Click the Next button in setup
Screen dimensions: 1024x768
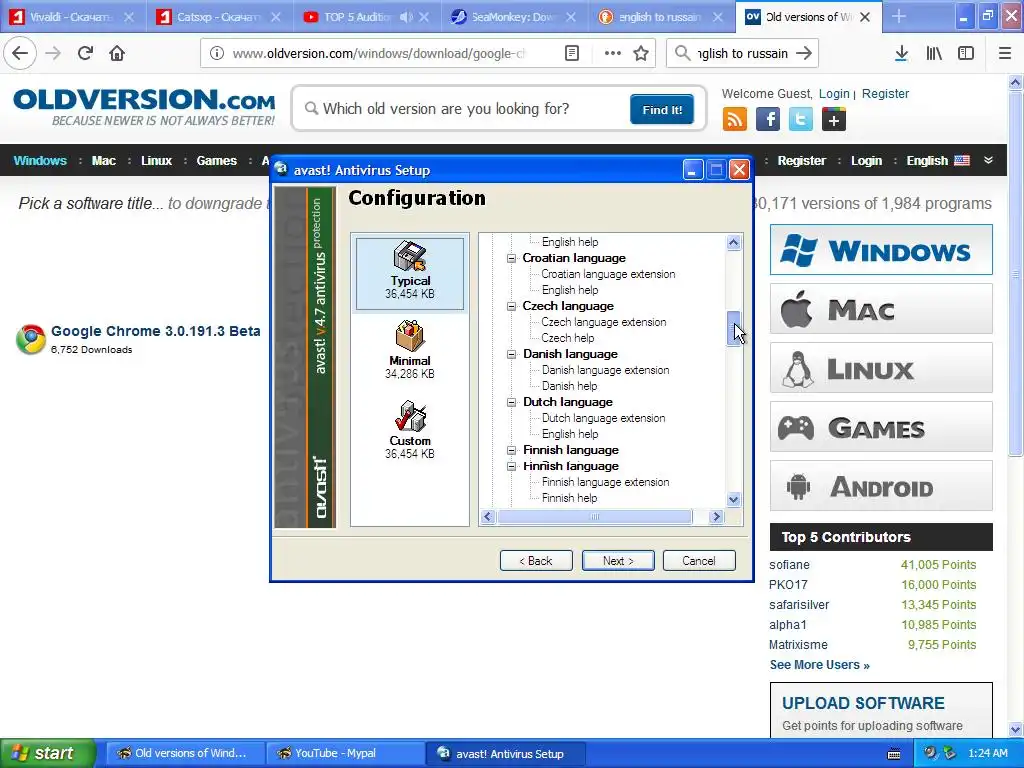click(x=618, y=560)
